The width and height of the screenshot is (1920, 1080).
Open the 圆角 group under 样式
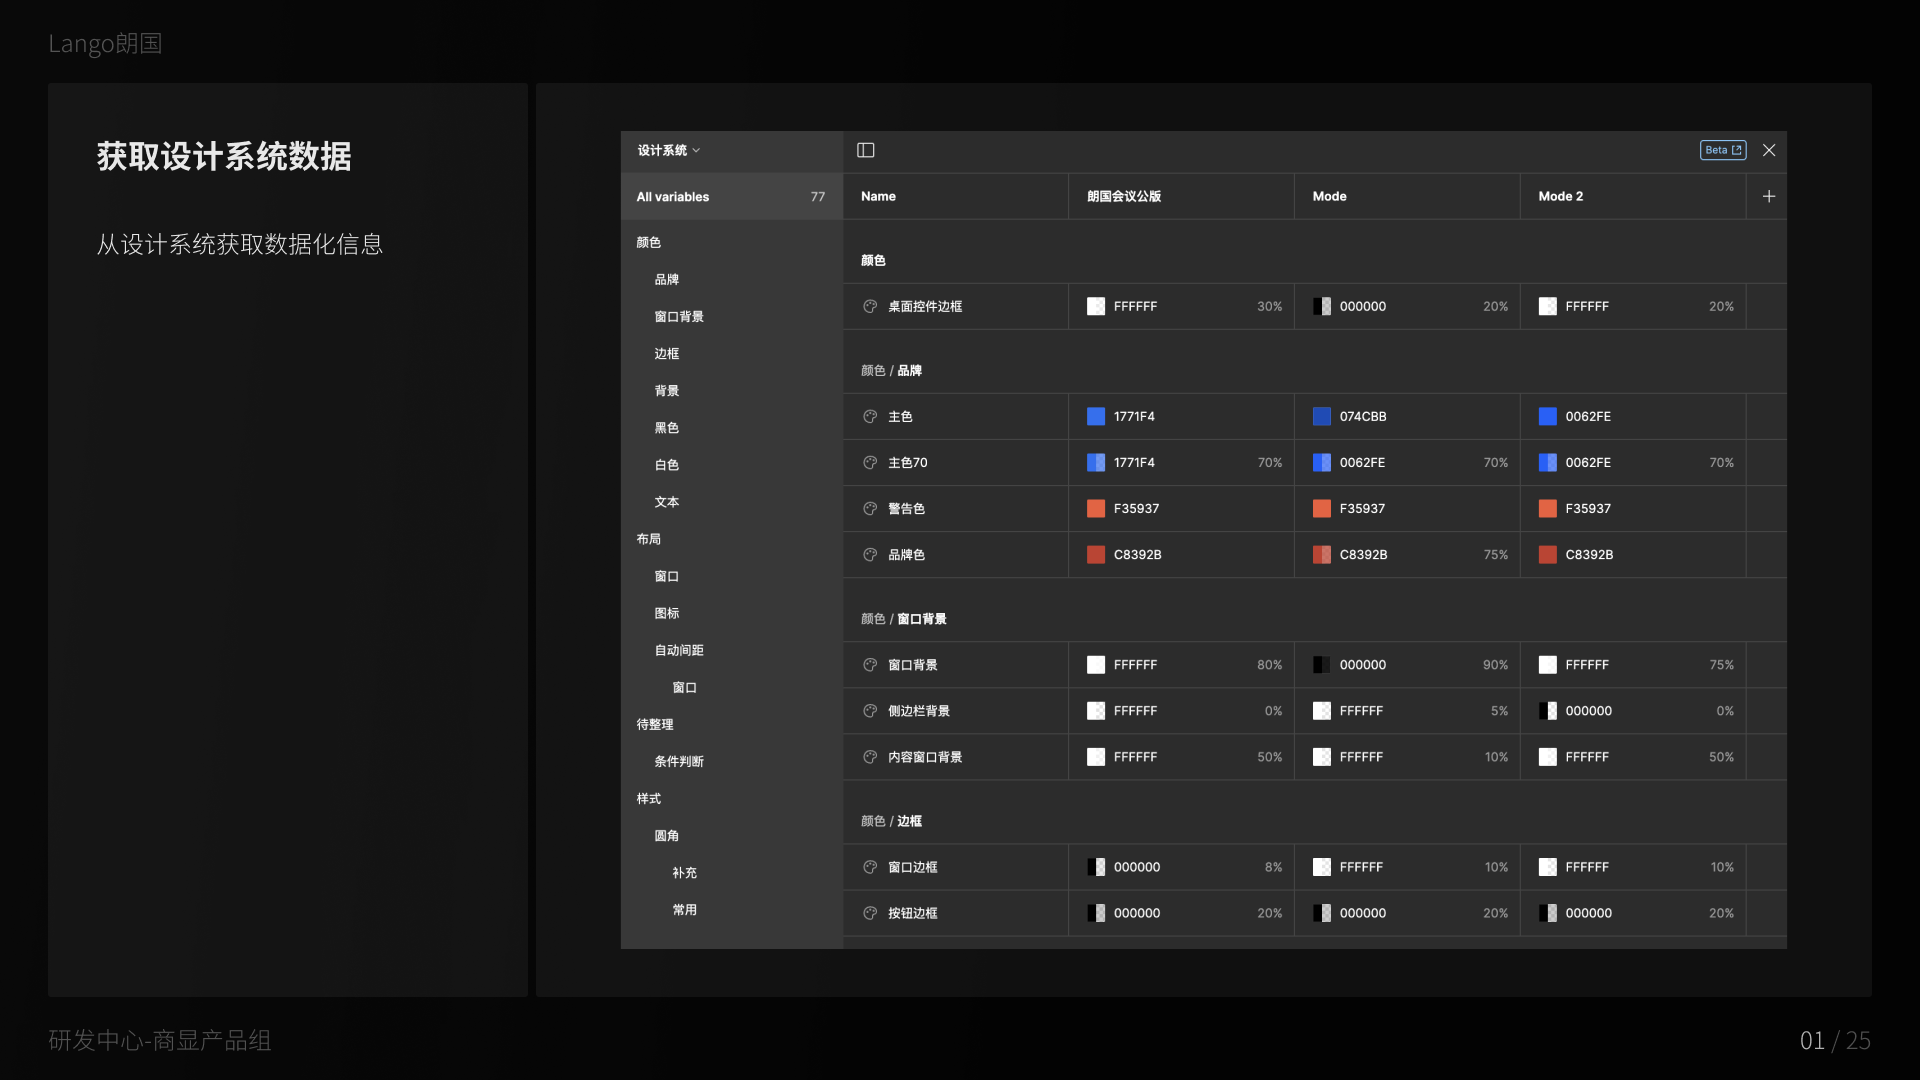667,836
